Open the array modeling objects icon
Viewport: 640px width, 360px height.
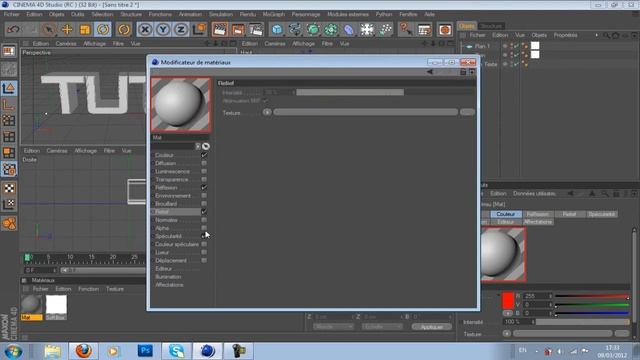pyautogui.click(x=331, y=29)
